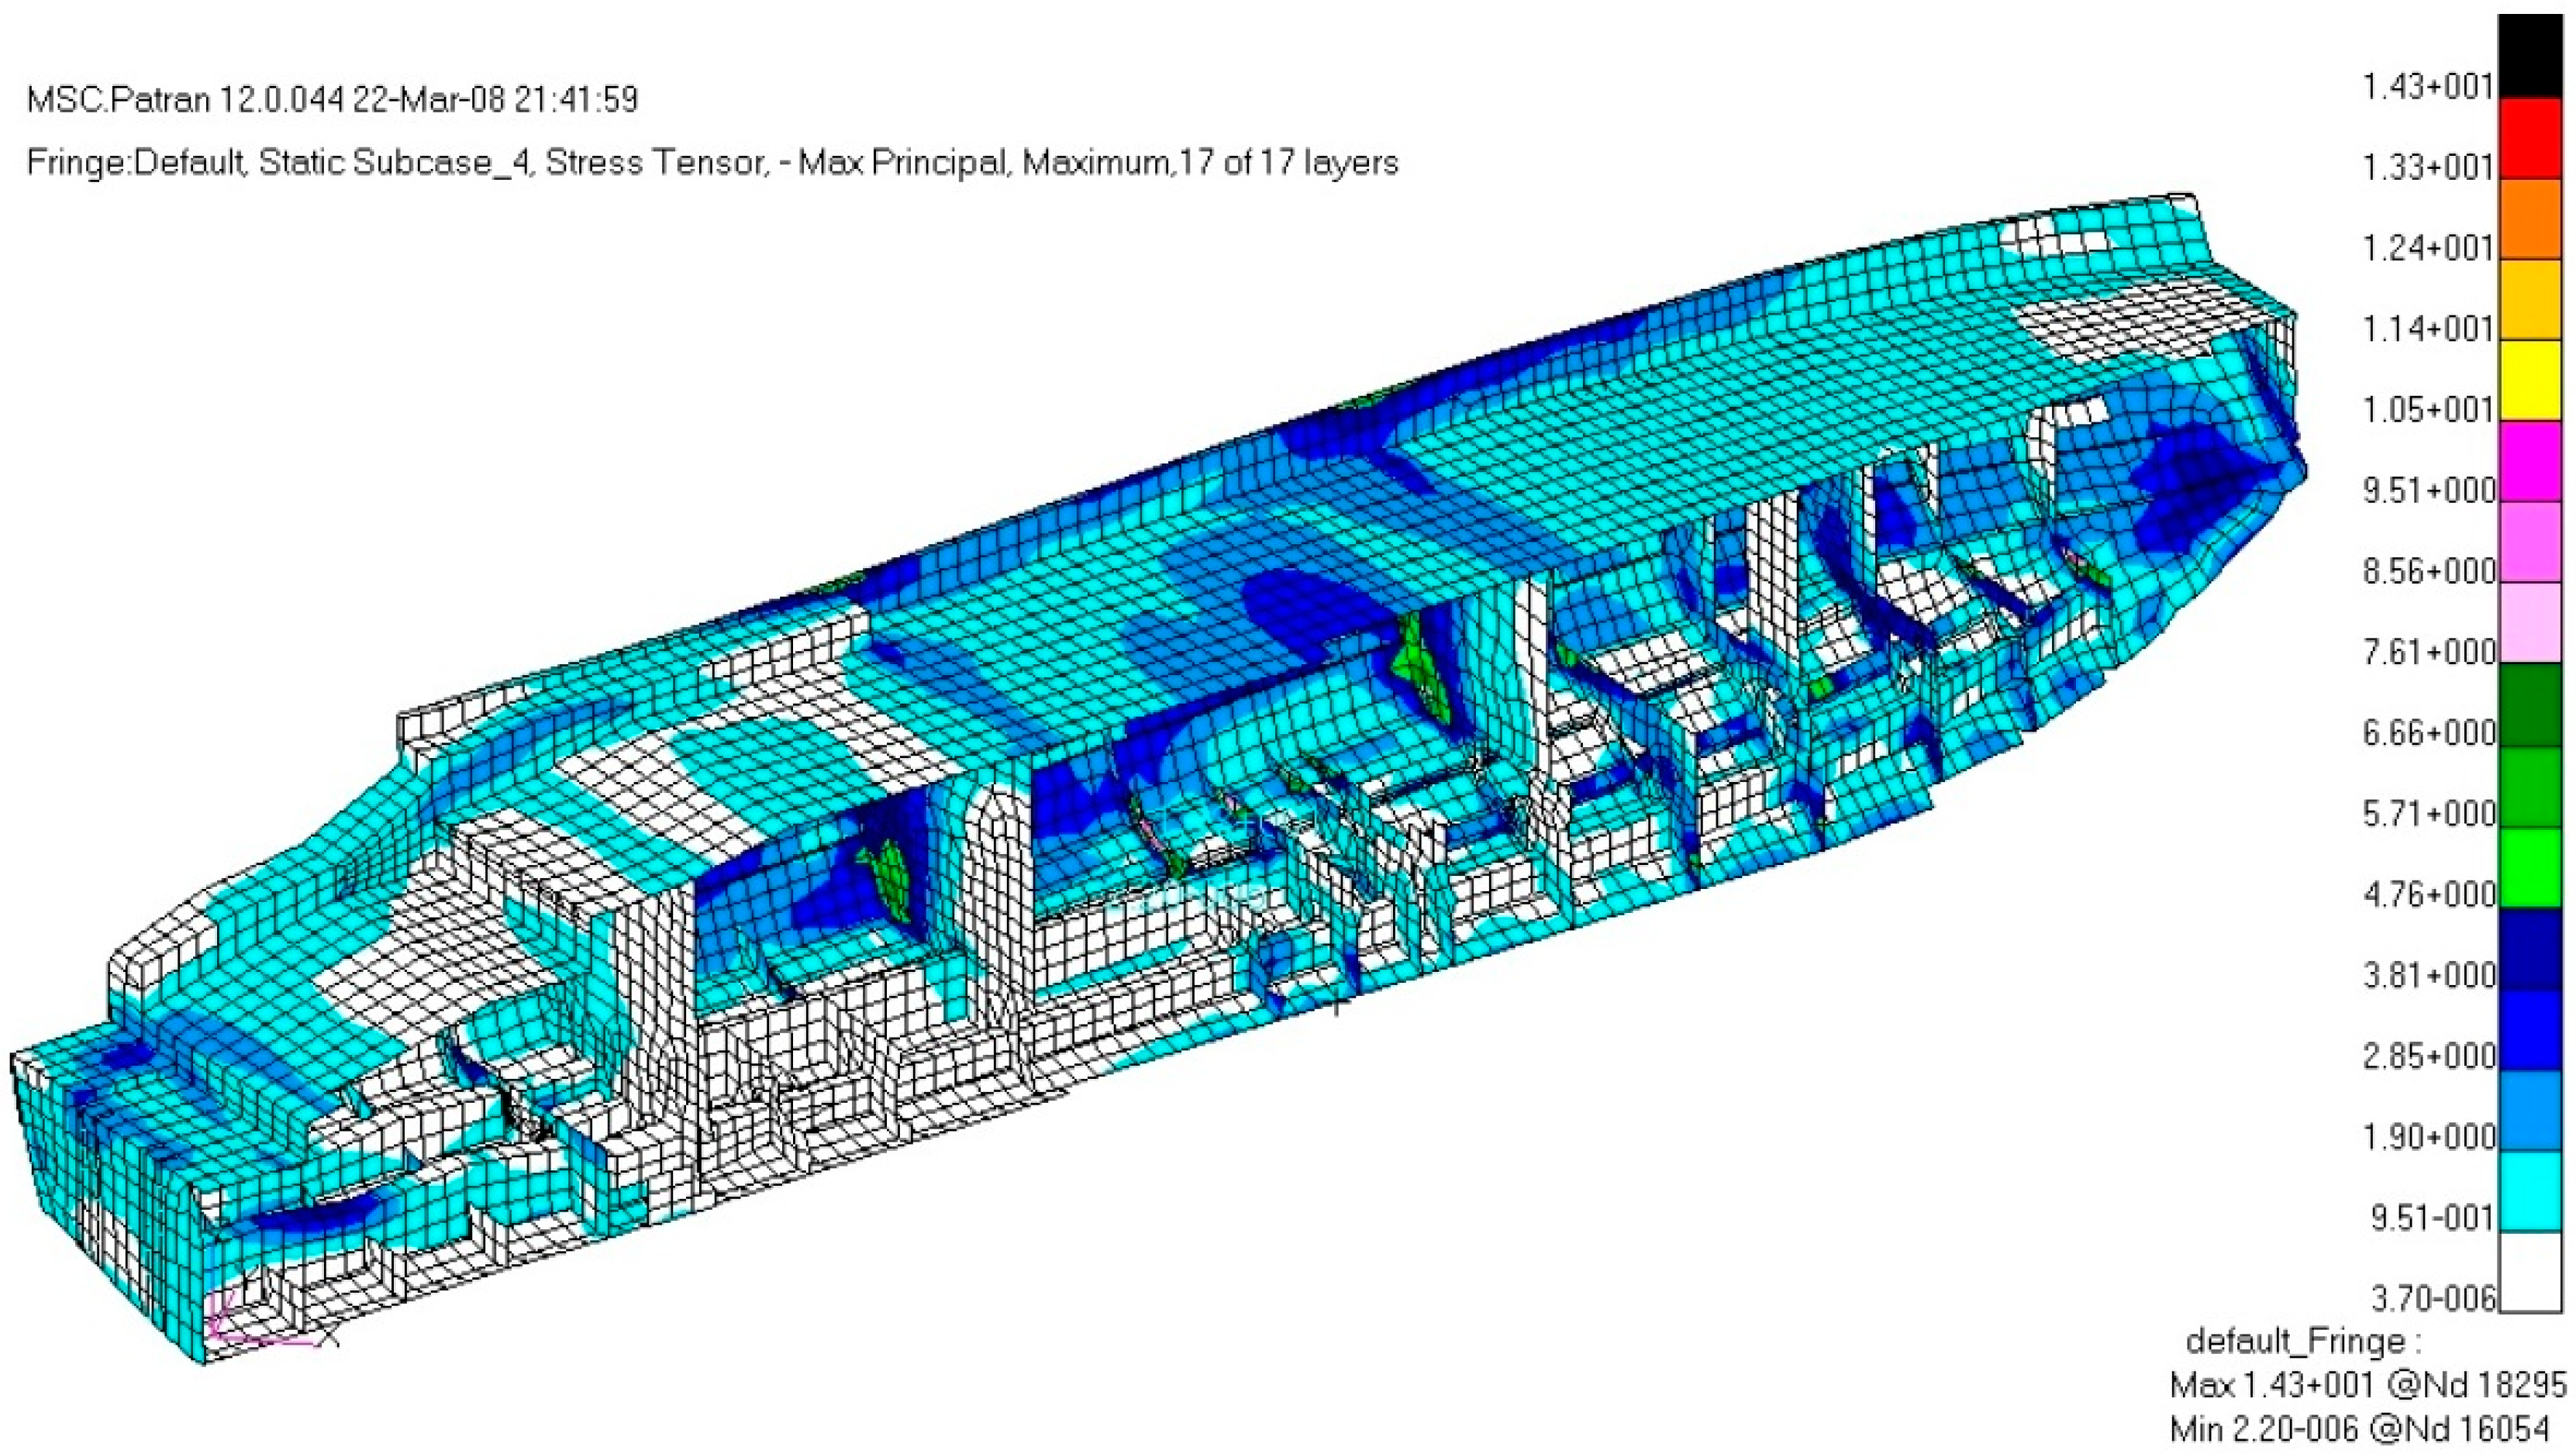The height and width of the screenshot is (1454, 2576).
Task: Click the magenta legend color swatch
Action: [2530, 461]
